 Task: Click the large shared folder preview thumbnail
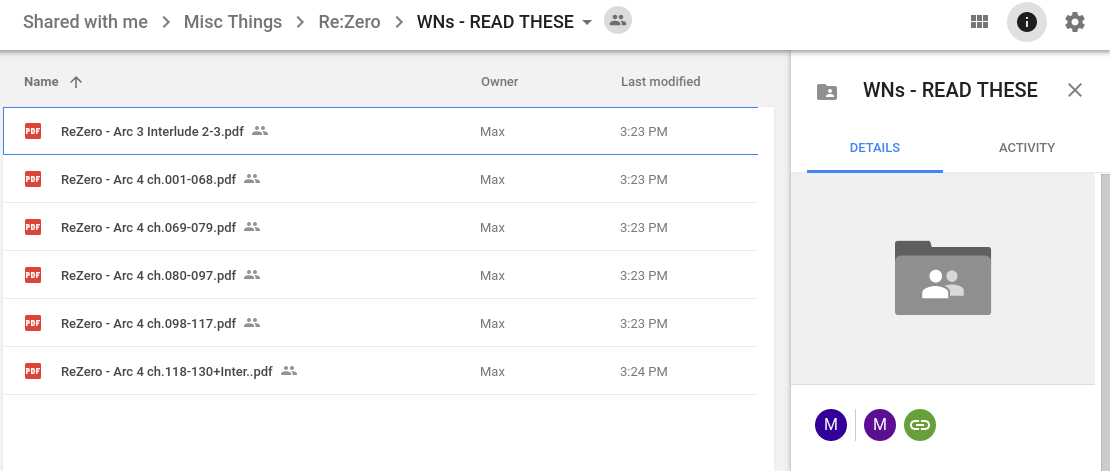(943, 278)
